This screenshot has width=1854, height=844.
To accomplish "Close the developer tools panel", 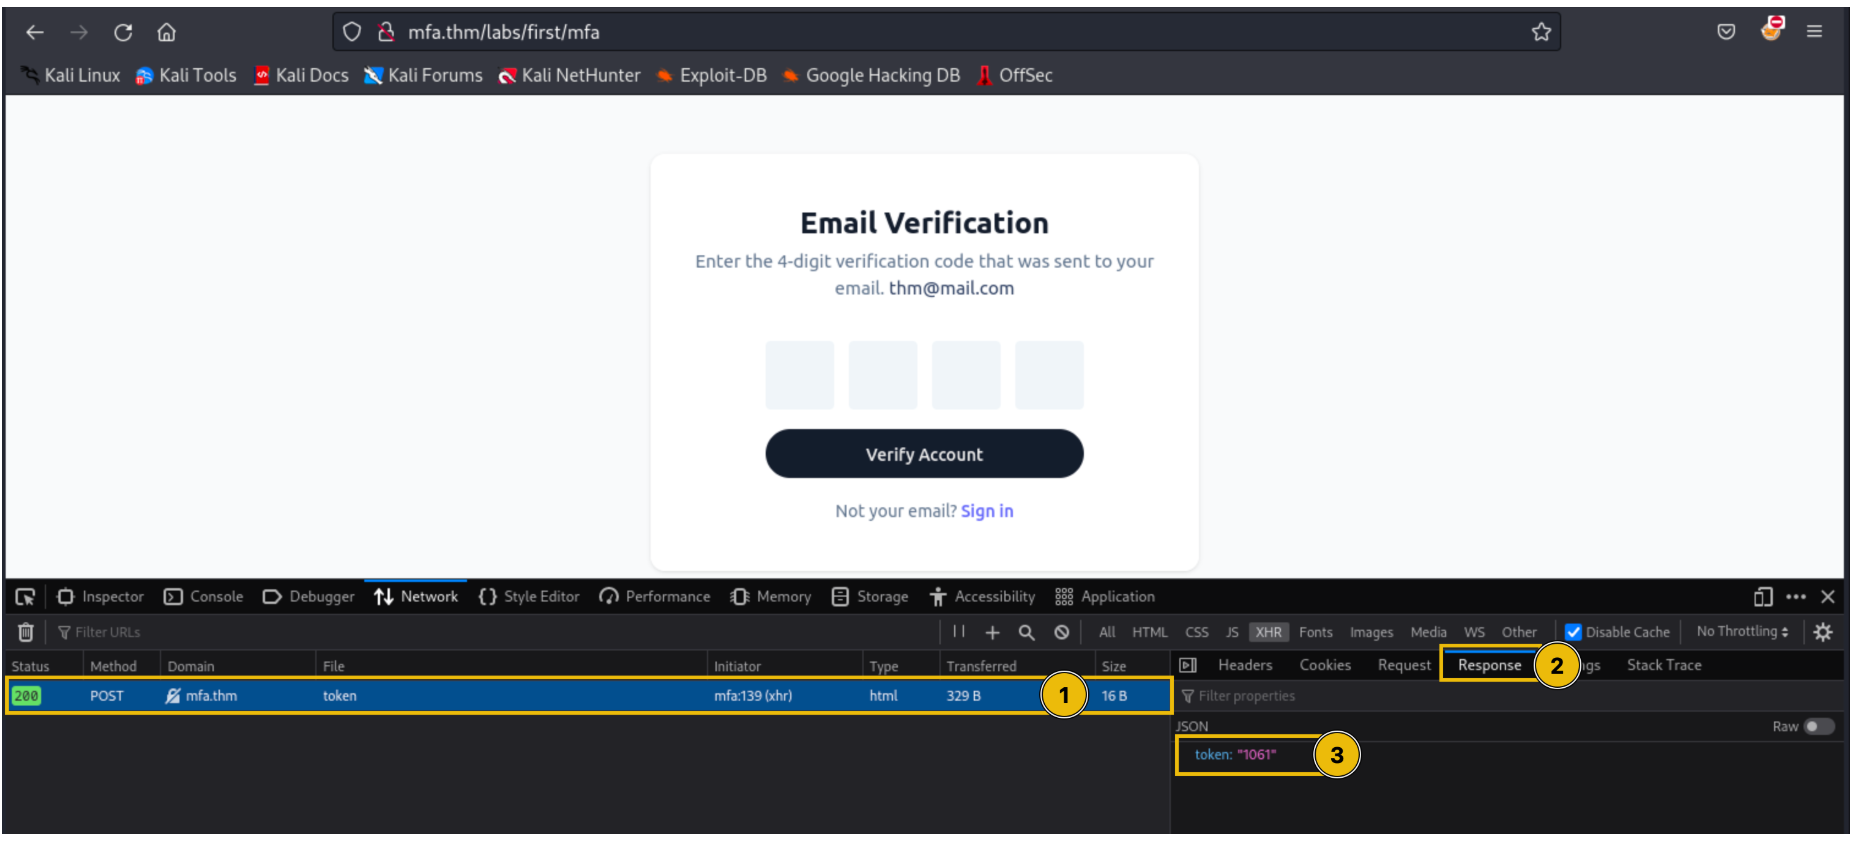I will (x=1828, y=597).
